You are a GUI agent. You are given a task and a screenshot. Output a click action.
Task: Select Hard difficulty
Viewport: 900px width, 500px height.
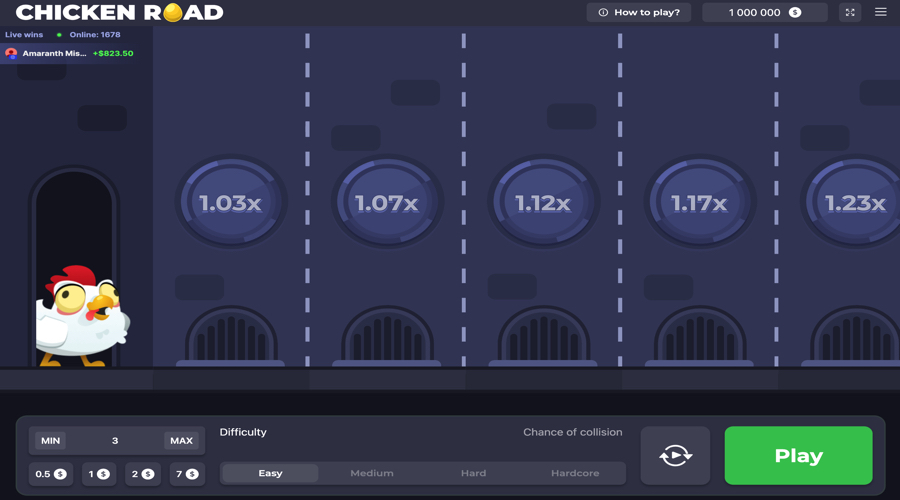(474, 473)
